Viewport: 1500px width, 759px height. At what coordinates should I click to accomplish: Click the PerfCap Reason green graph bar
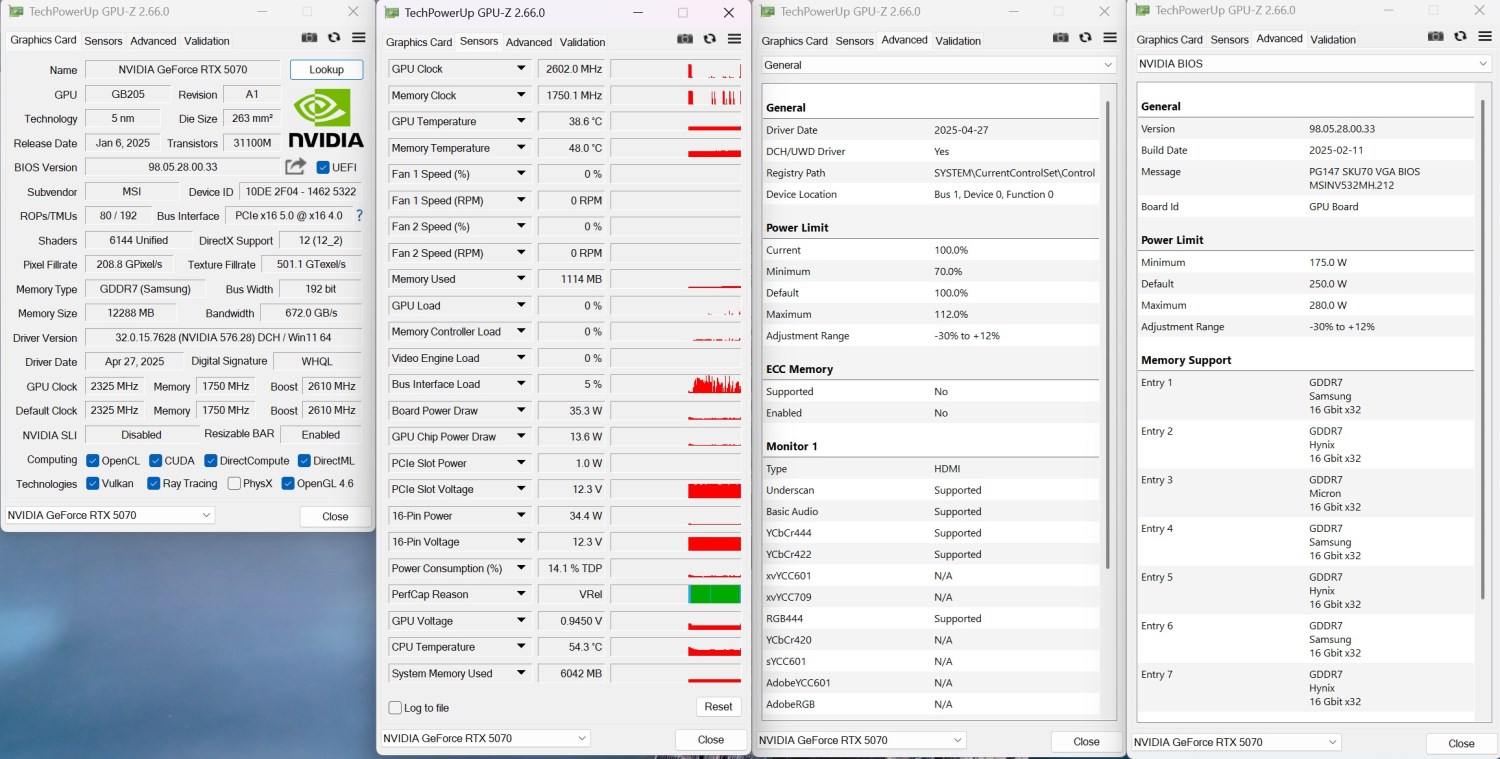tap(714, 594)
